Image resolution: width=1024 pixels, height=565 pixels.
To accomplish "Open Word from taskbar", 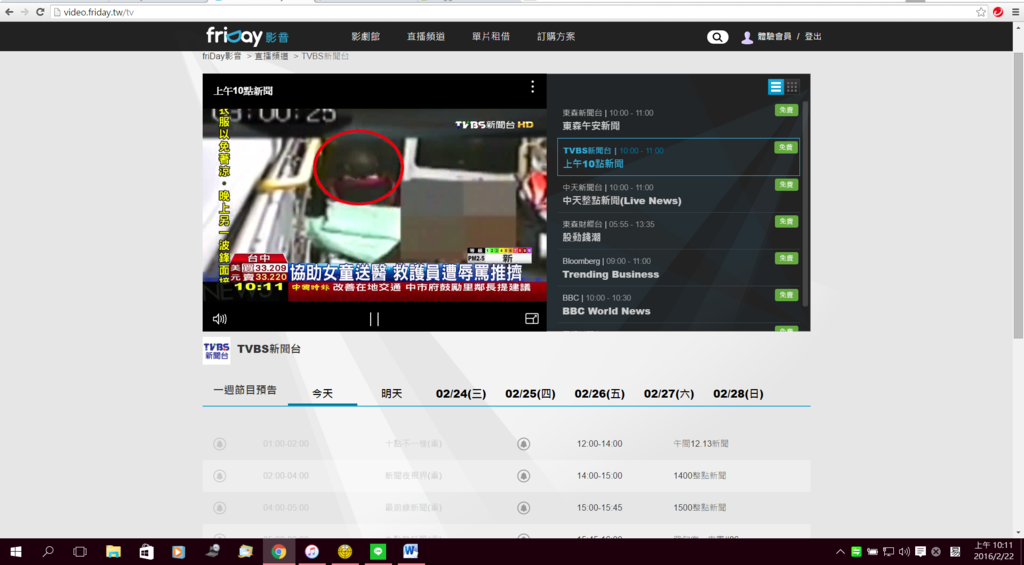I will pyautogui.click(x=411, y=552).
